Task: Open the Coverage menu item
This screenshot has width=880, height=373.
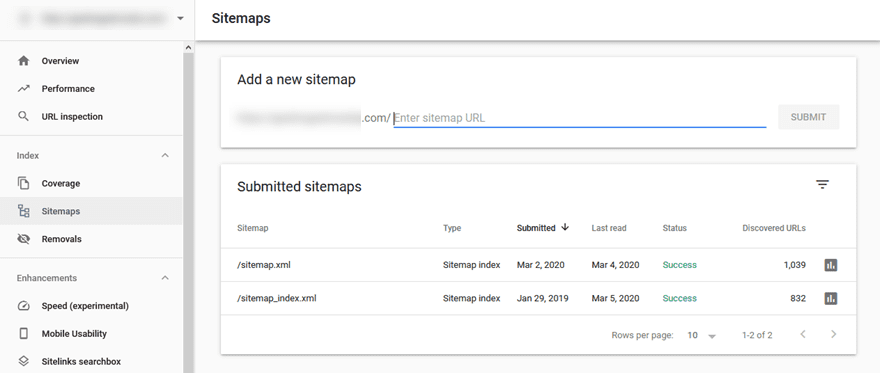Action: click(91, 183)
